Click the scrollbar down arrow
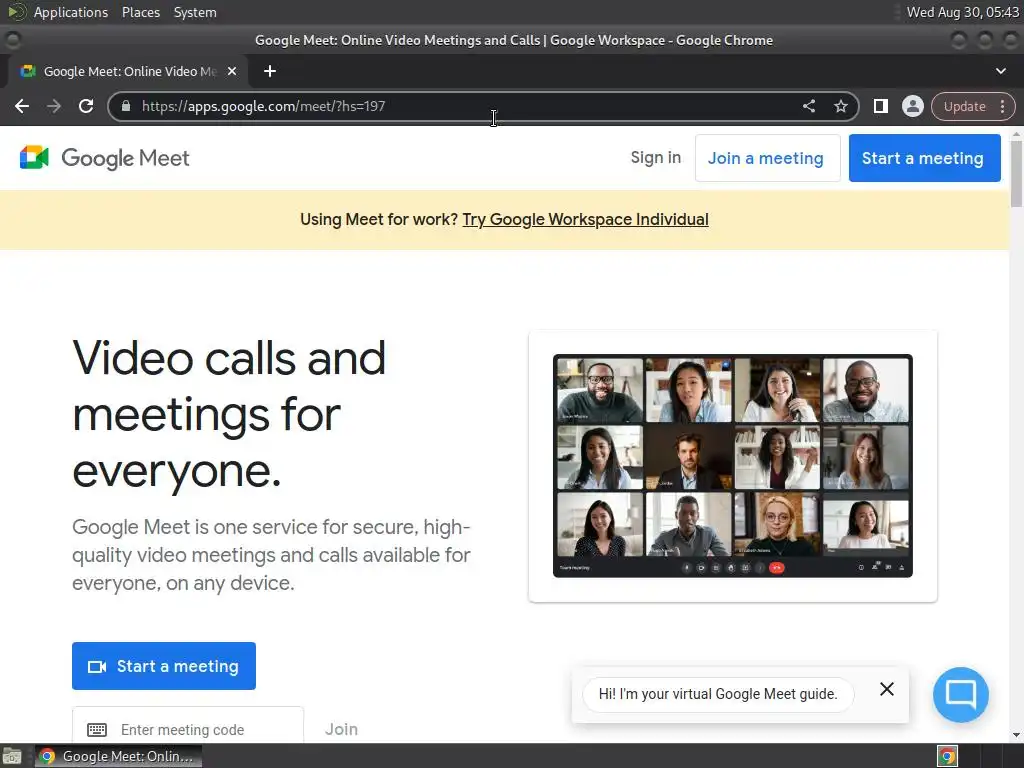 coord(1016,735)
